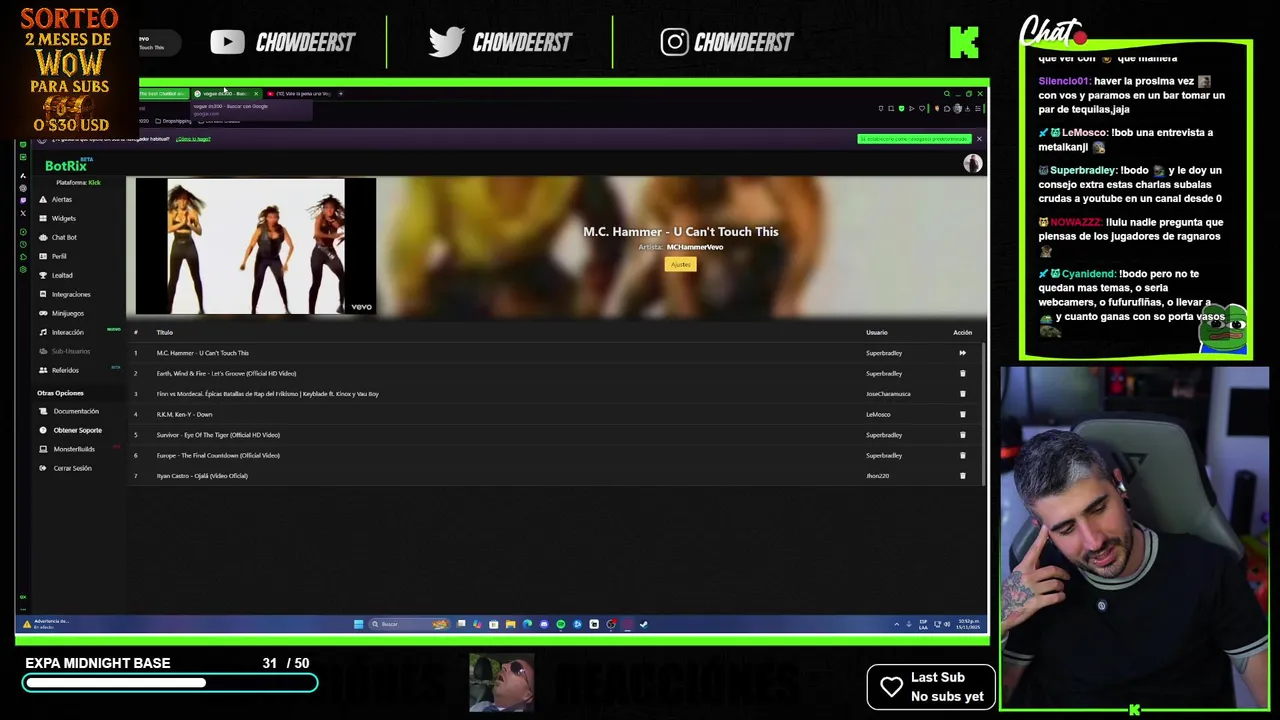
Task: Open the Dropshipping bookmarks folder
Action: click(x=174, y=121)
